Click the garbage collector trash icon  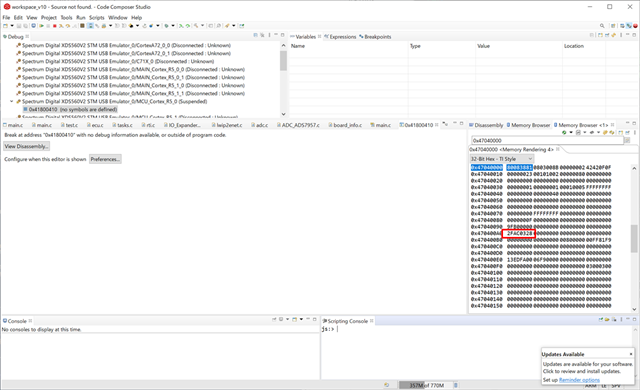click(456, 385)
